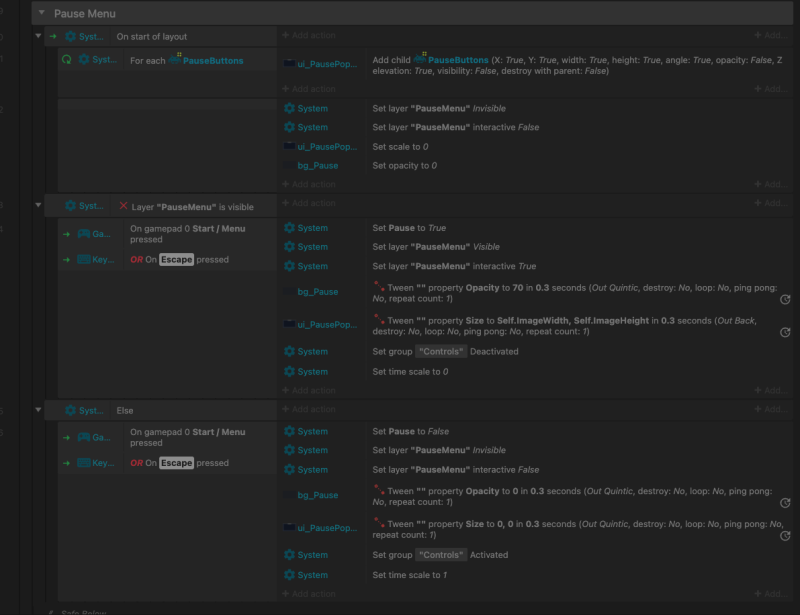Viewport: 800px width, 615px height.
Task: Select the Size to 0, 0 tween action text
Action: pyautogui.click(x=578, y=529)
